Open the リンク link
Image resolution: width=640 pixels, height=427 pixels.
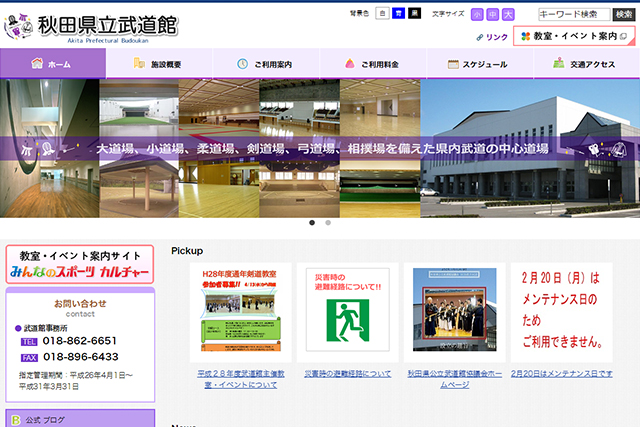[492, 37]
